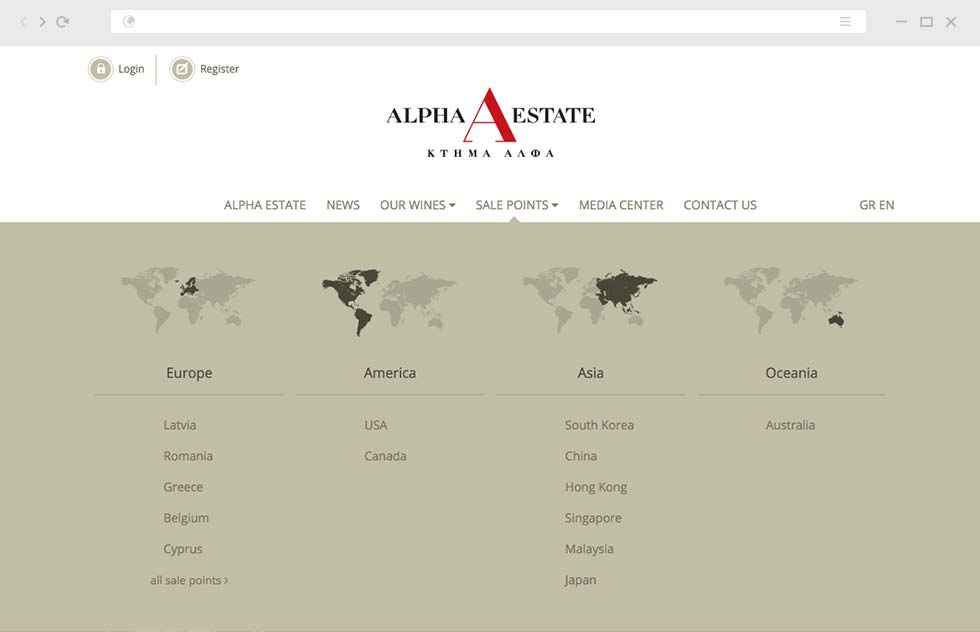This screenshot has height=632, width=980.
Task: Go to the News menu item
Action: click(343, 205)
